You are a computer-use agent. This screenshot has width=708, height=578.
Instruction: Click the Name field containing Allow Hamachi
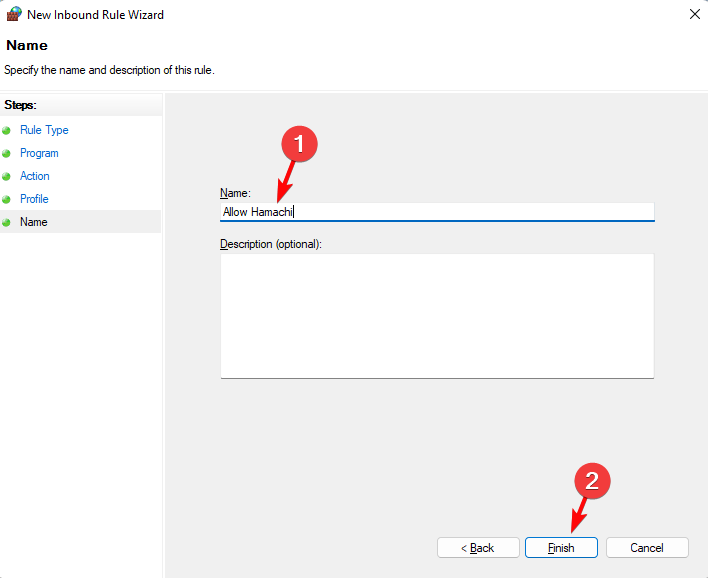(437, 212)
